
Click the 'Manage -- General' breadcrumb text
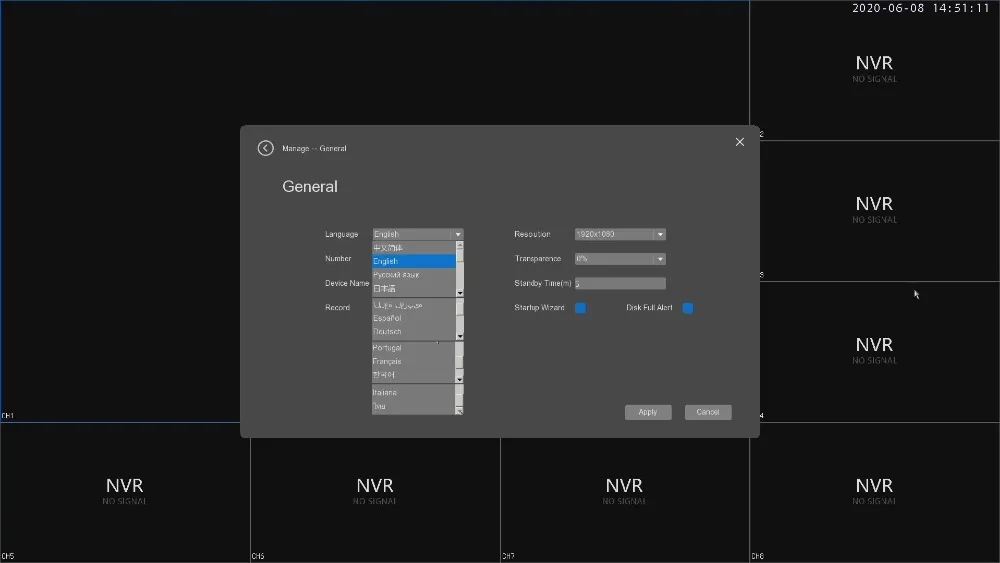(x=314, y=149)
